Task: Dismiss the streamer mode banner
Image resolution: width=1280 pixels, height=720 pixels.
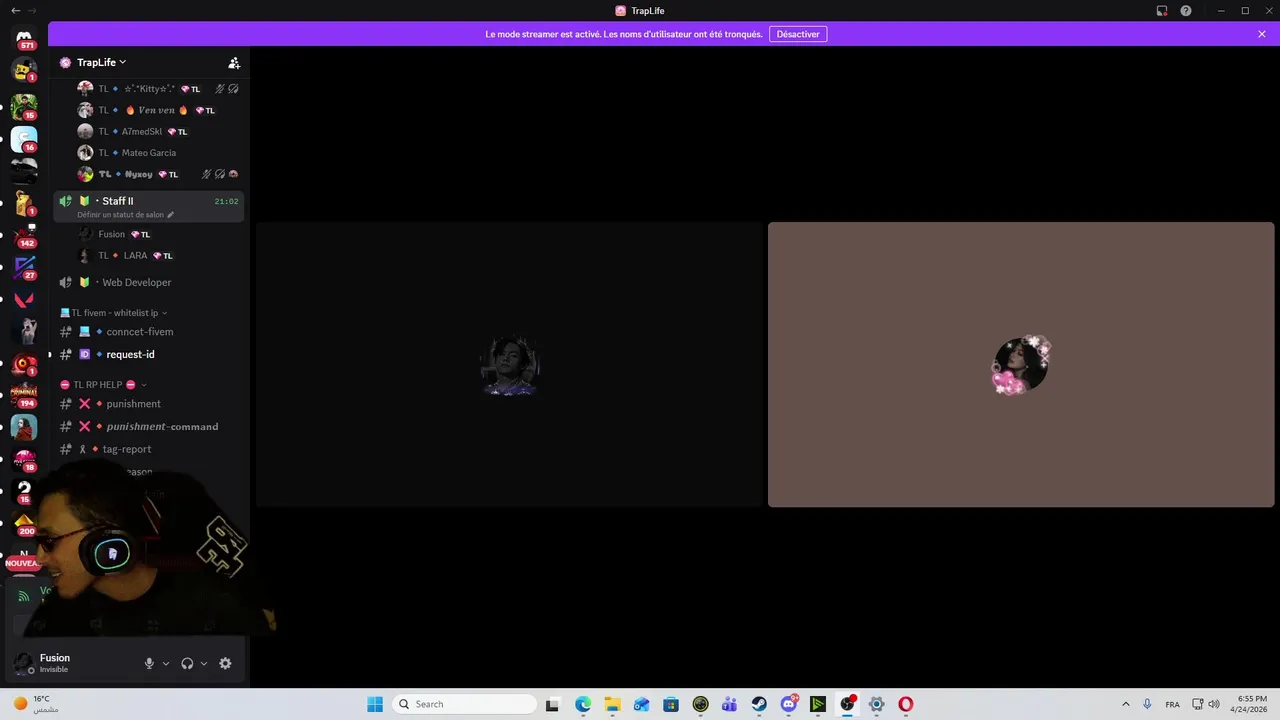Action: coord(1262,34)
